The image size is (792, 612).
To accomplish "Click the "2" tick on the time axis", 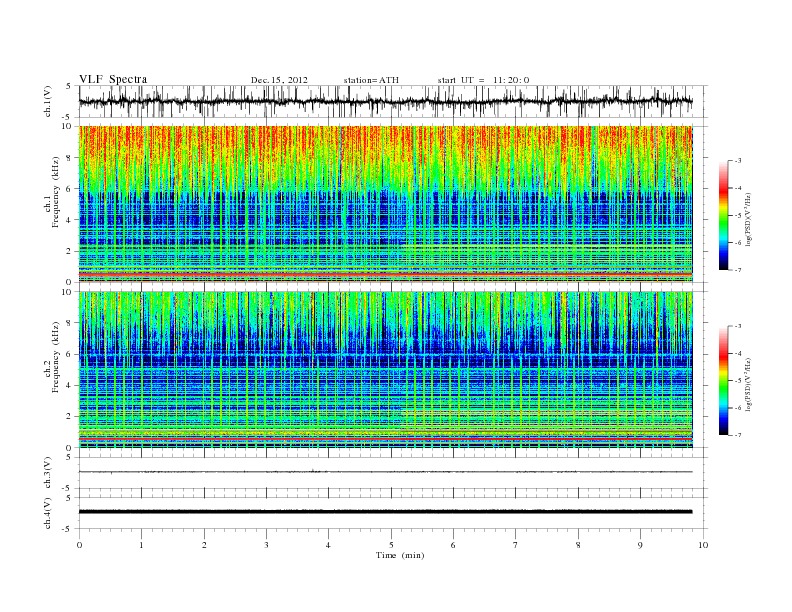I will pos(204,545).
